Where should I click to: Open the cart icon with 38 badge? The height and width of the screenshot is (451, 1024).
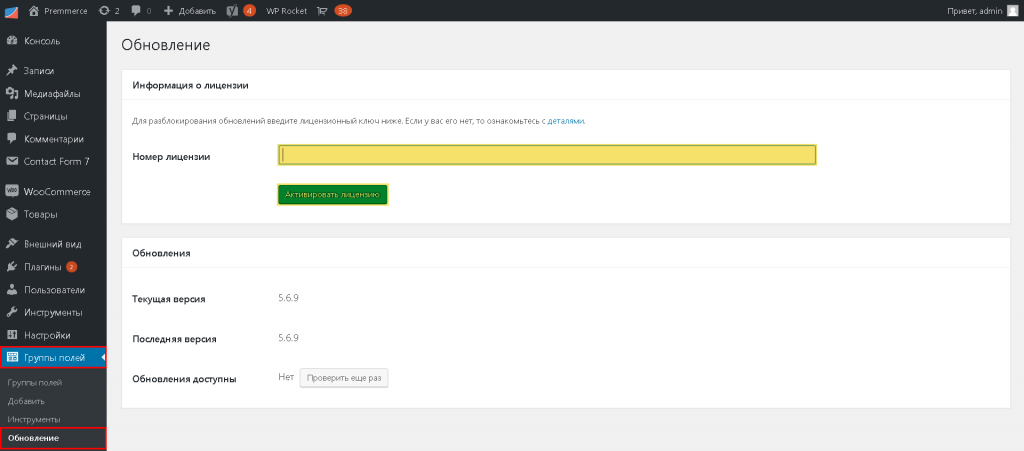point(334,10)
